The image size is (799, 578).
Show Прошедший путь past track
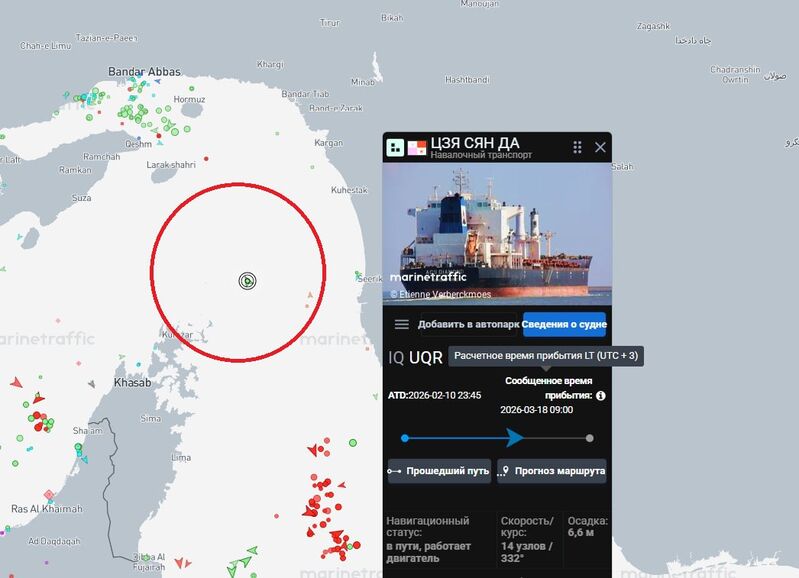pos(439,471)
